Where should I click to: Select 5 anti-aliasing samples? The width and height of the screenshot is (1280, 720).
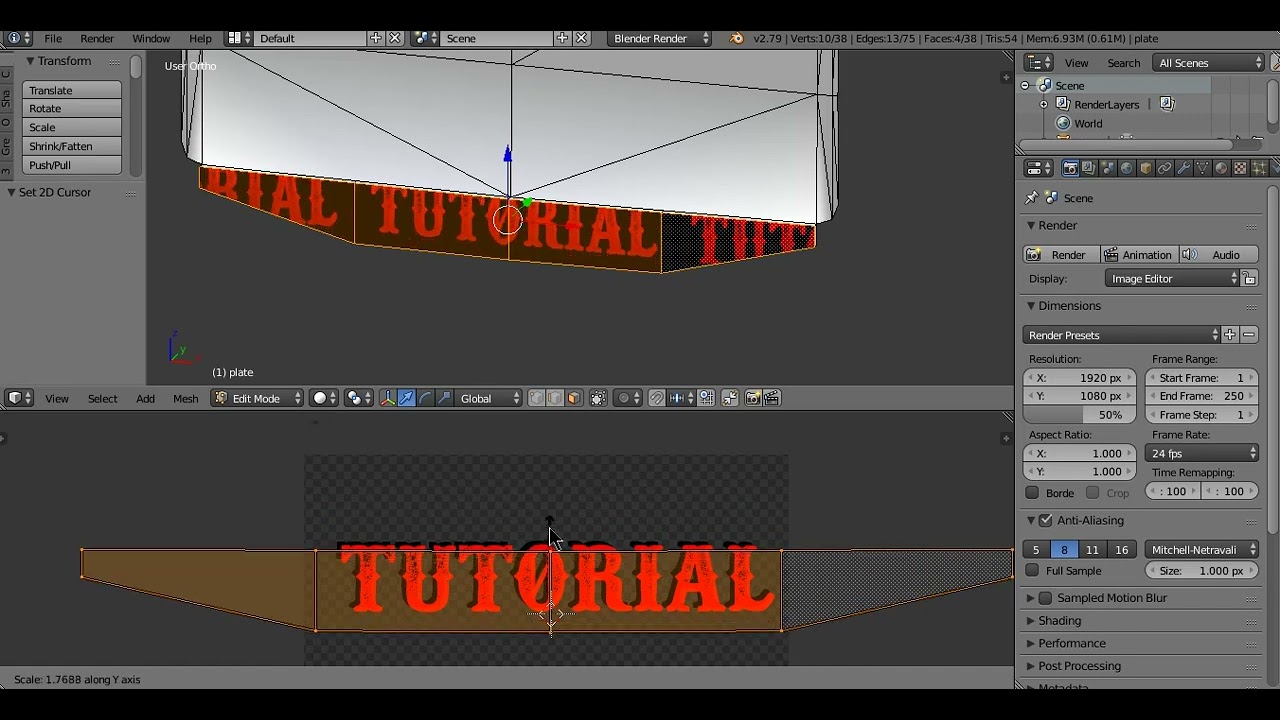(1036, 550)
